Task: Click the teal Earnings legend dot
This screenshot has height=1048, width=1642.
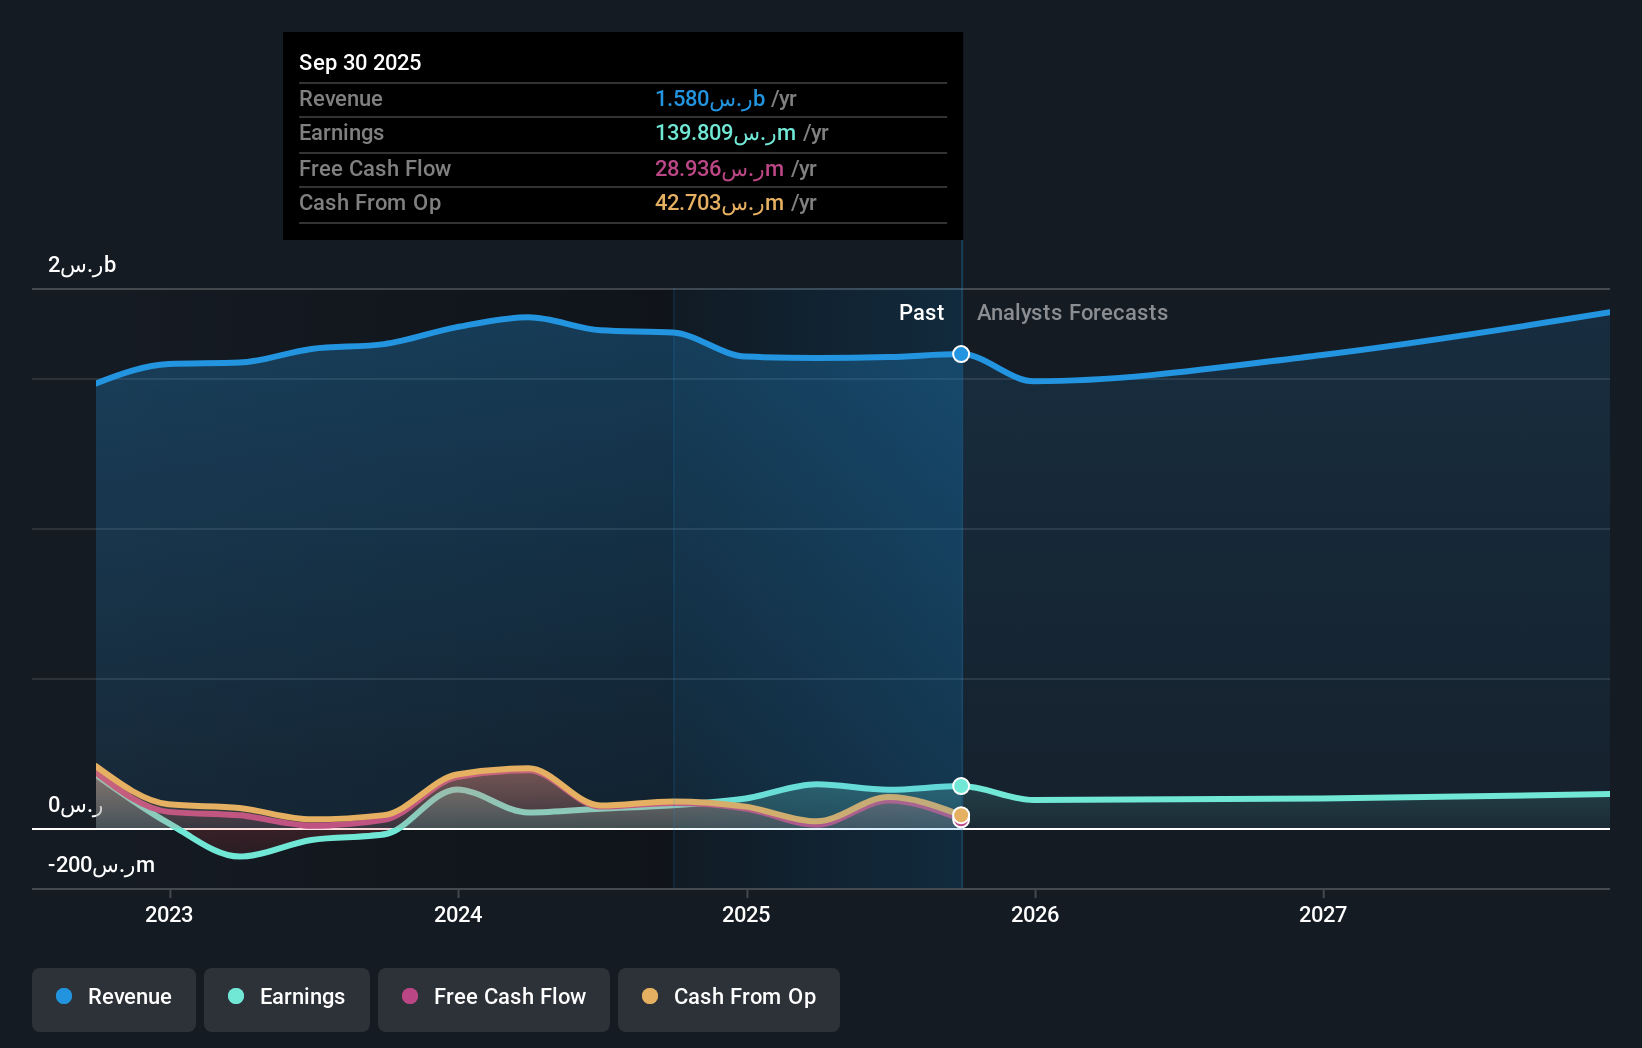Action: point(235,996)
